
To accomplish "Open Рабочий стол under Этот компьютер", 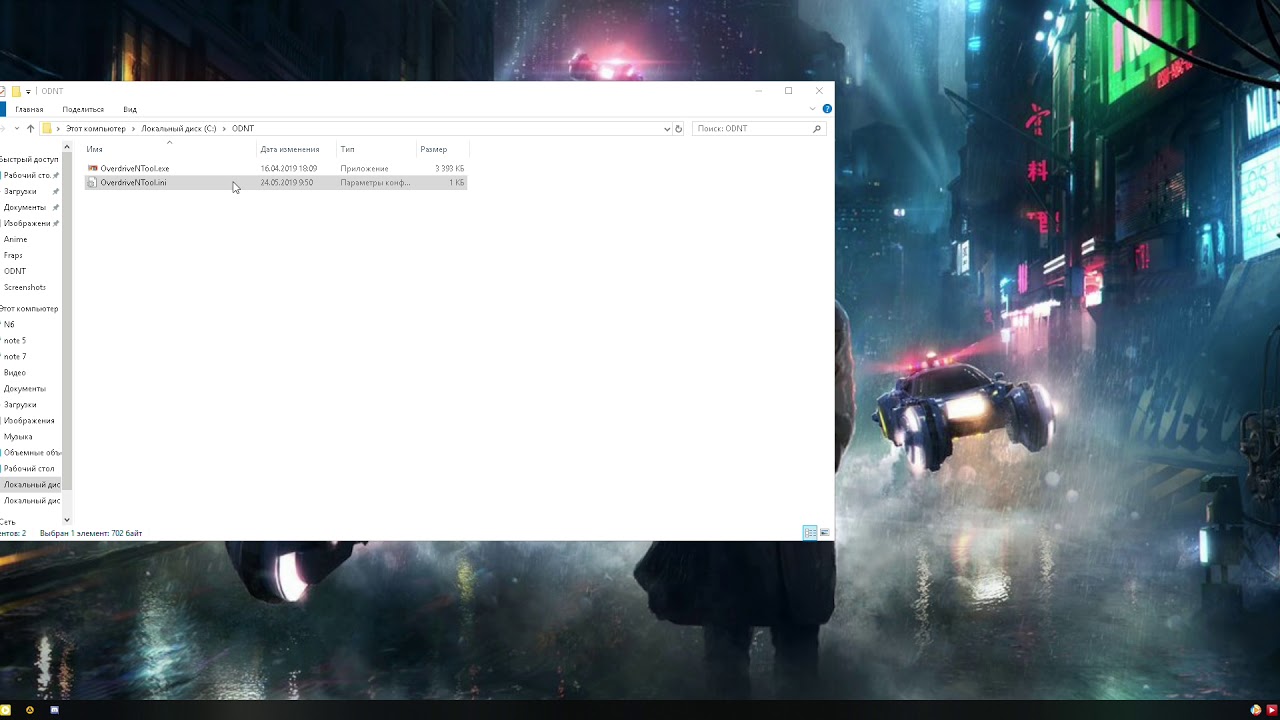I will pos(29,468).
